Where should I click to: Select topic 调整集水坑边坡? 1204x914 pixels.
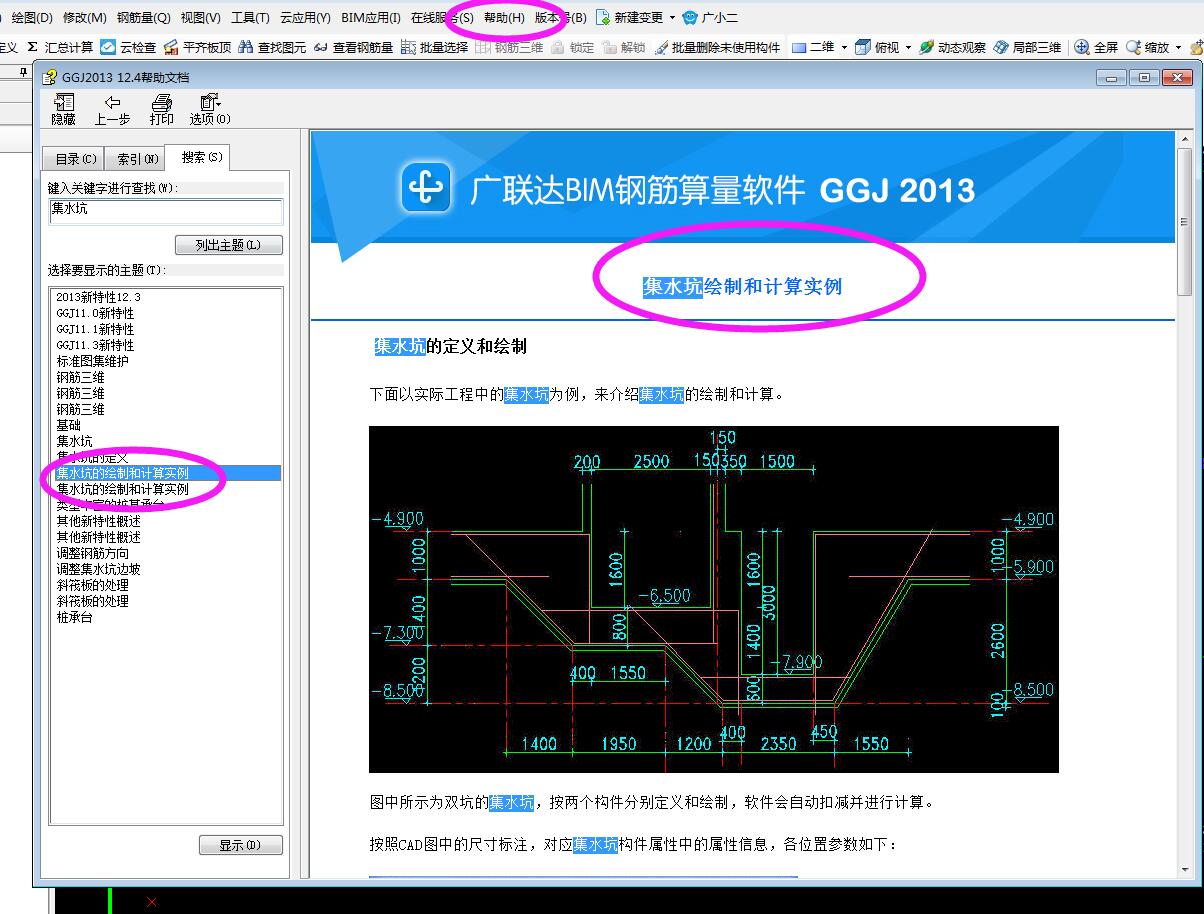pyautogui.click(x=98, y=569)
